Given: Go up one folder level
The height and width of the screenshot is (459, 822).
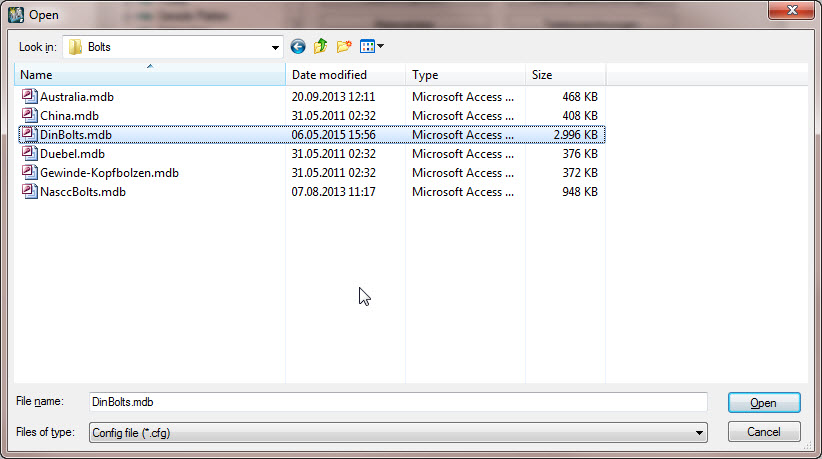Looking at the screenshot, I should tap(320, 47).
